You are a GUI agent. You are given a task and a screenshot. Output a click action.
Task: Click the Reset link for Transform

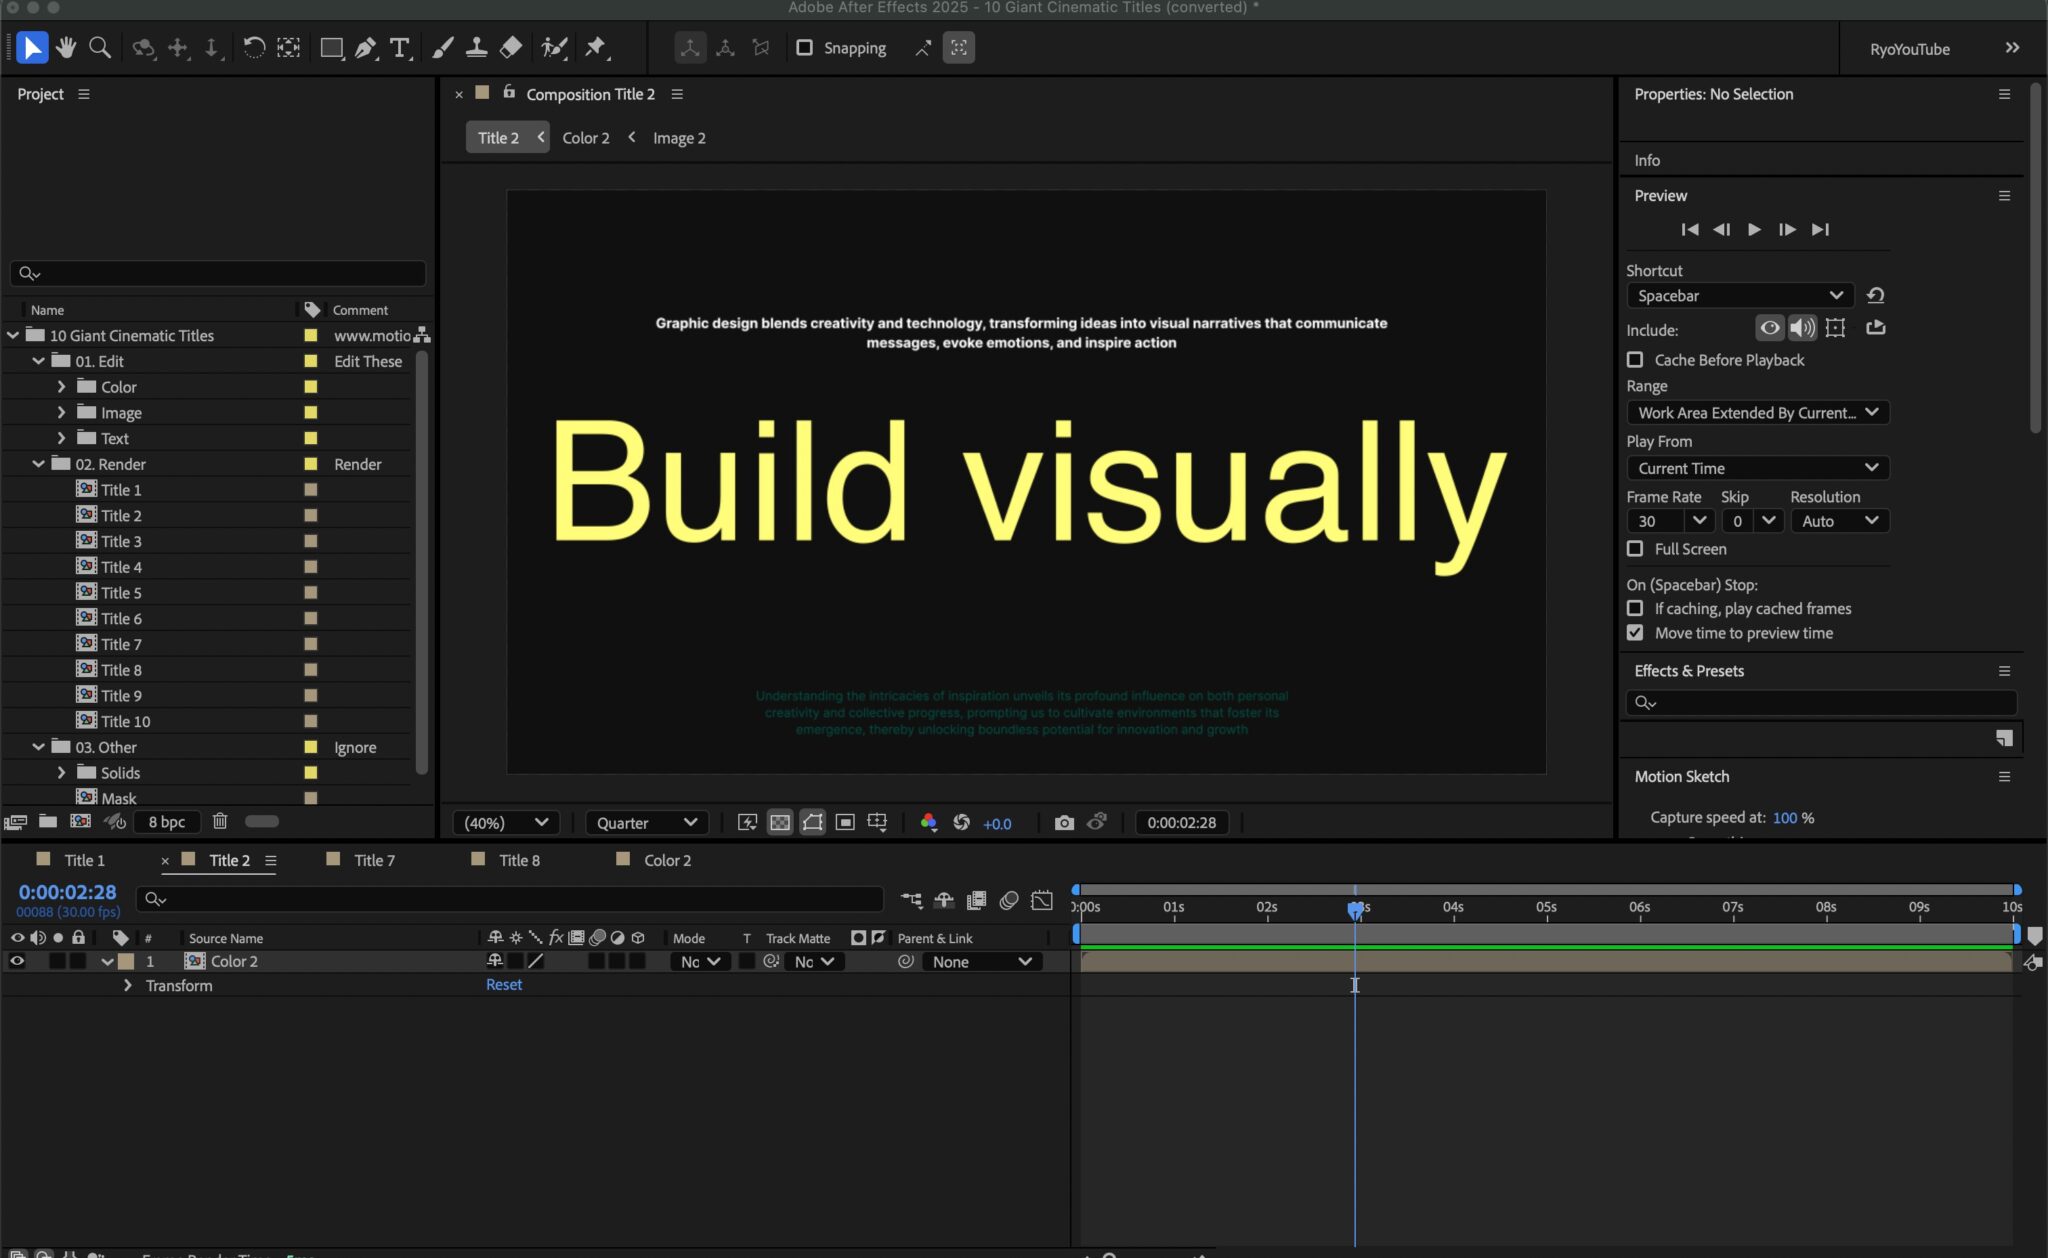504,985
